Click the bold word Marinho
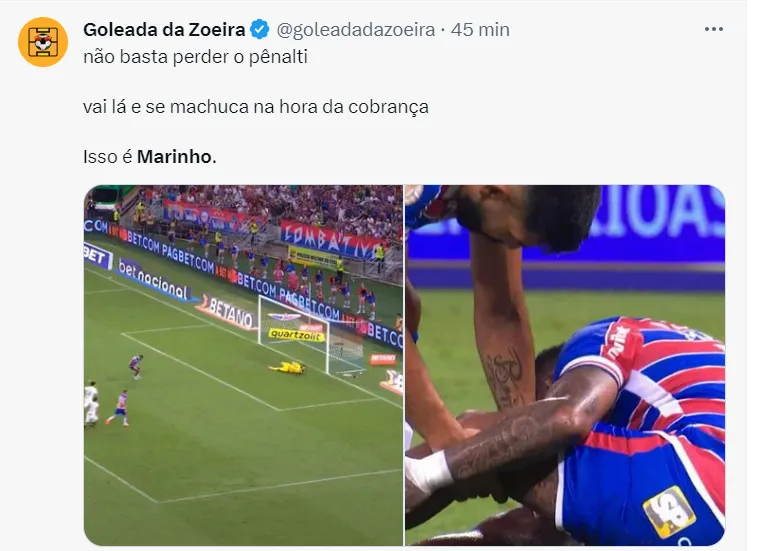The image size is (758, 551). [175, 157]
